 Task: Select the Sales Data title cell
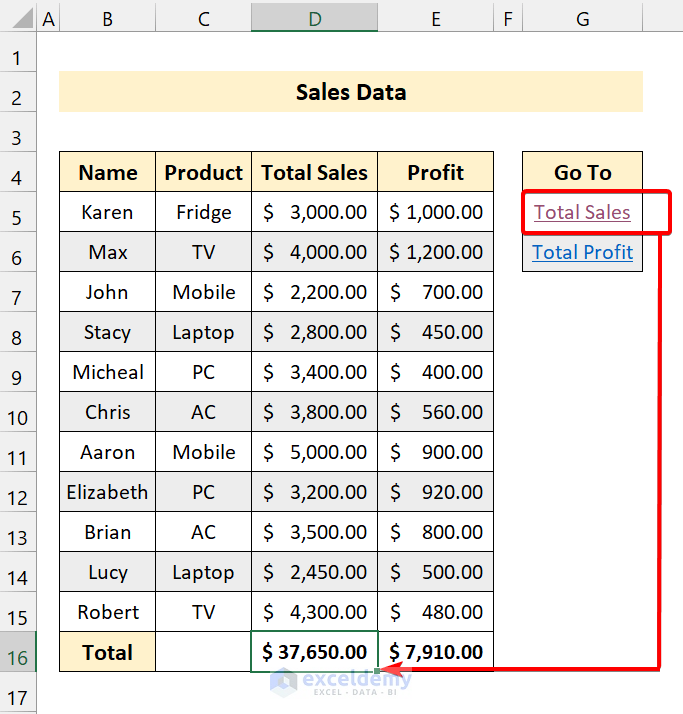click(350, 92)
